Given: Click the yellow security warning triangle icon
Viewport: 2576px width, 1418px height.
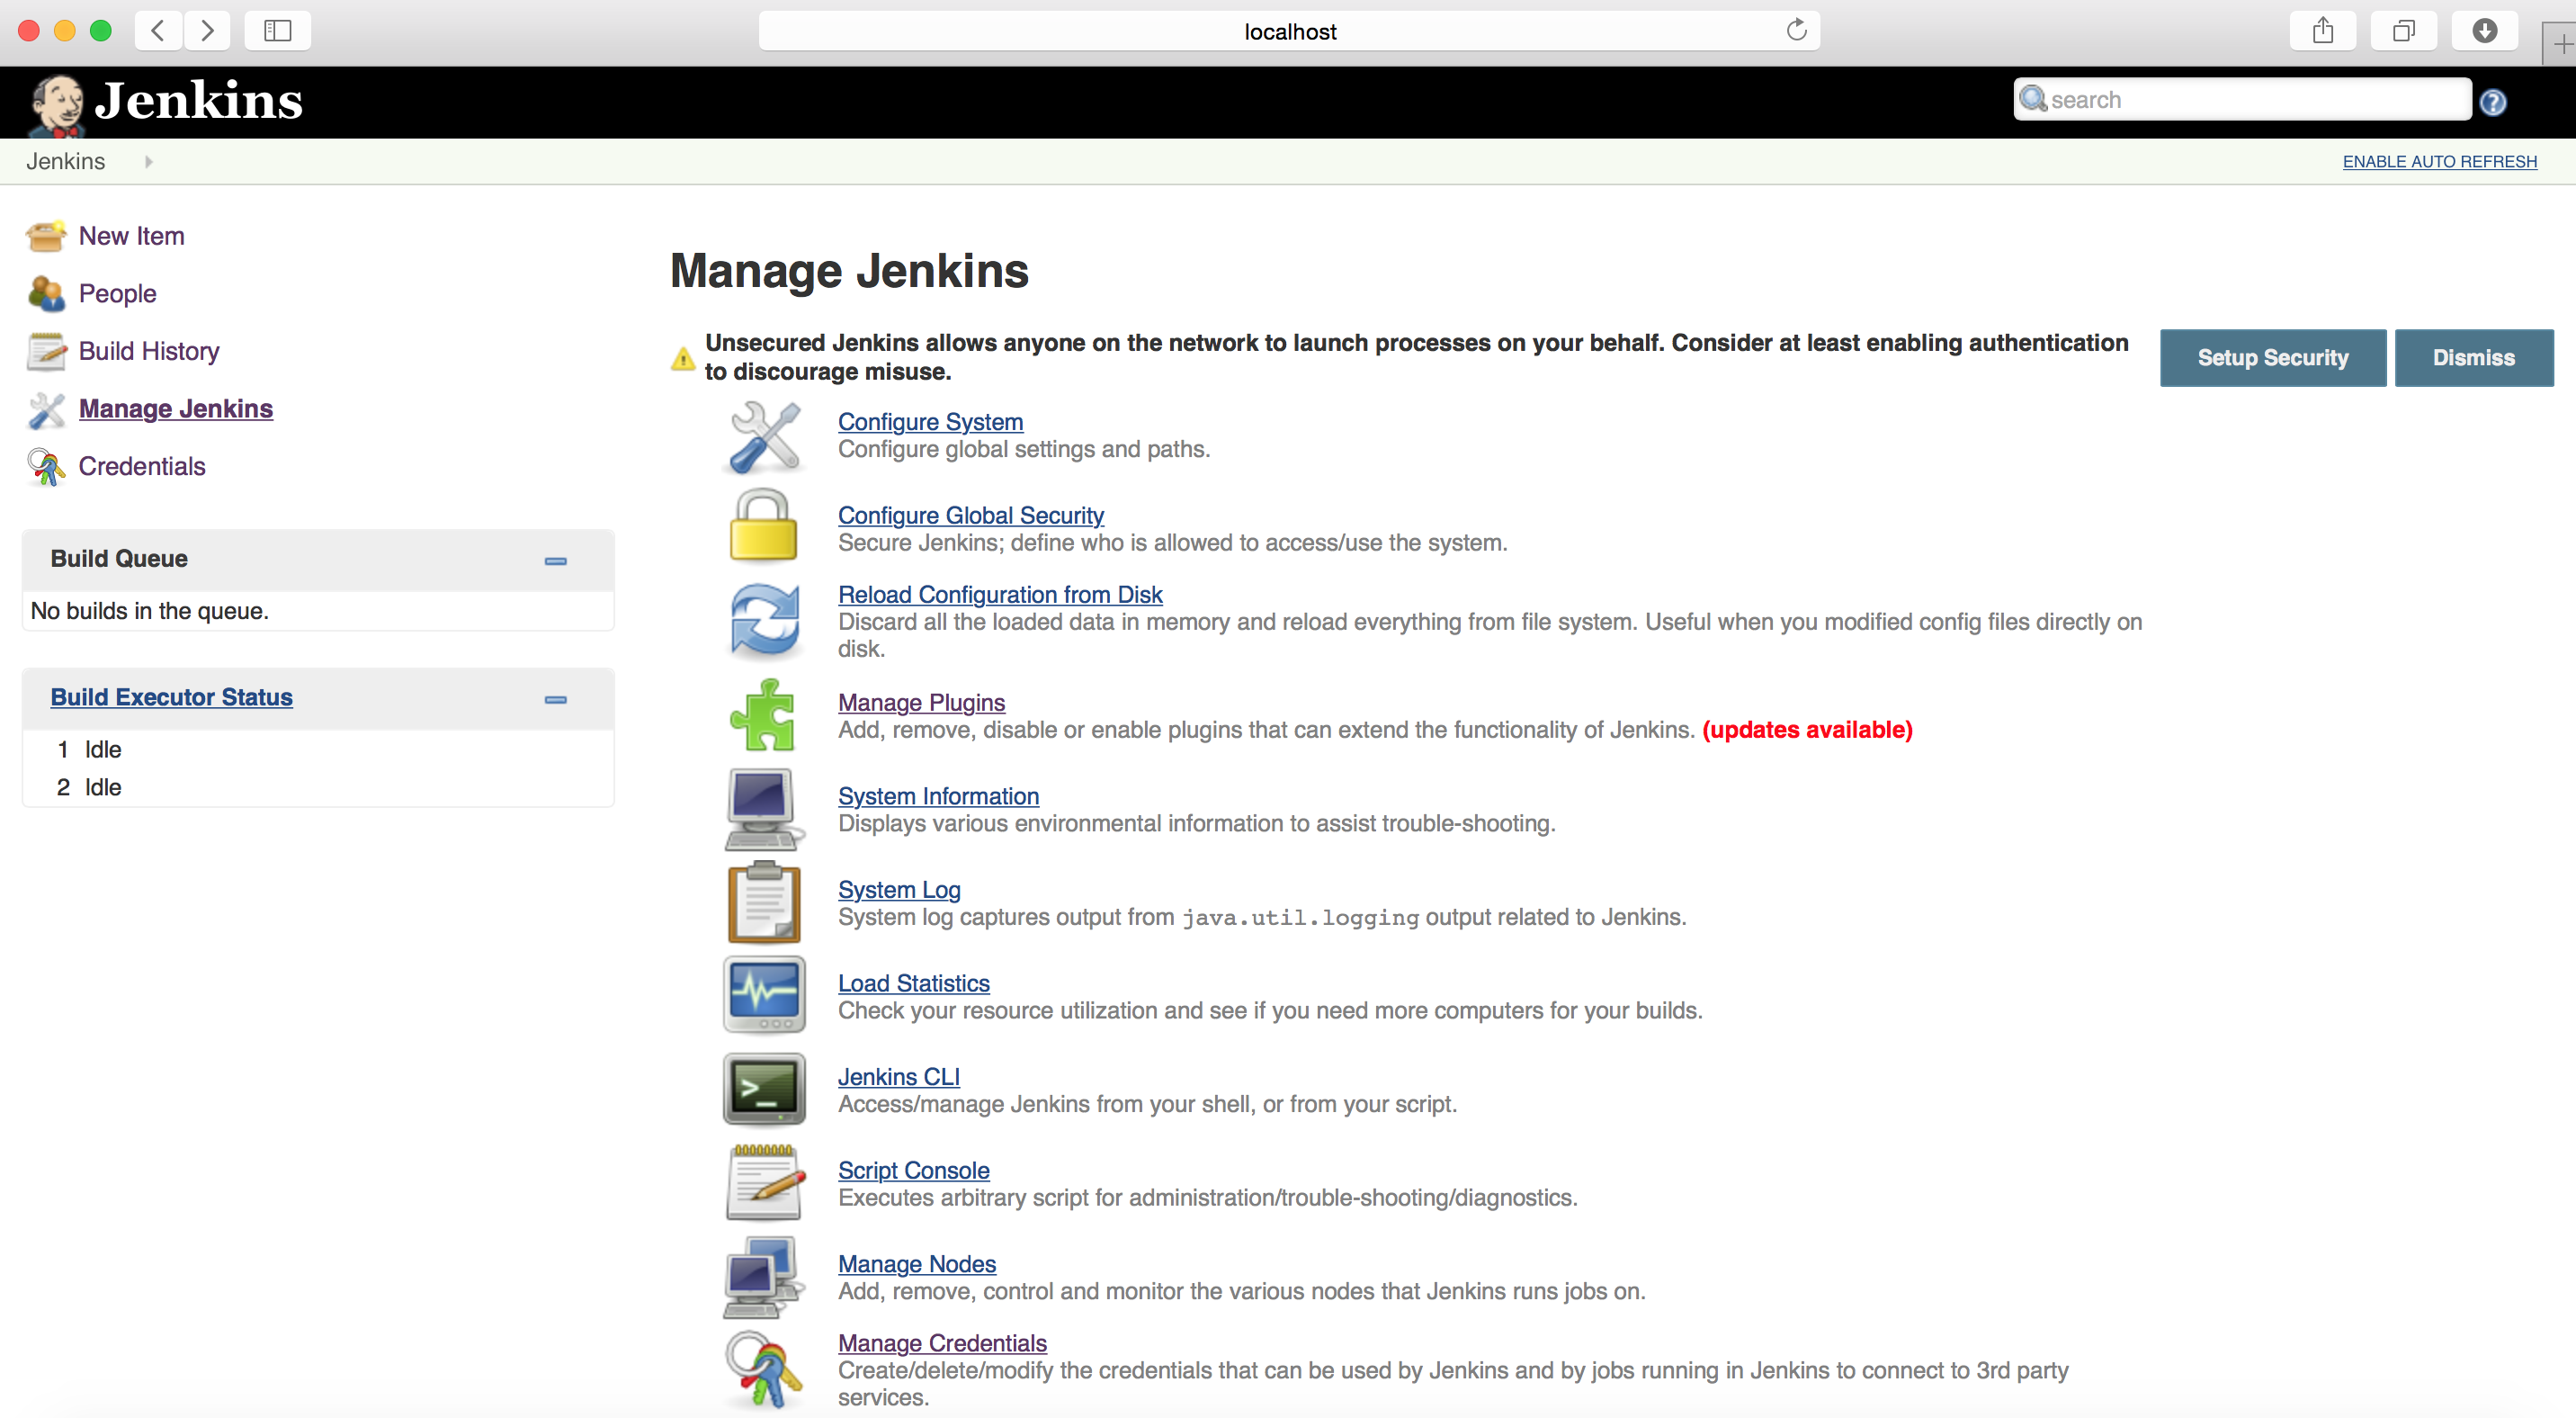Looking at the screenshot, I should (x=683, y=358).
